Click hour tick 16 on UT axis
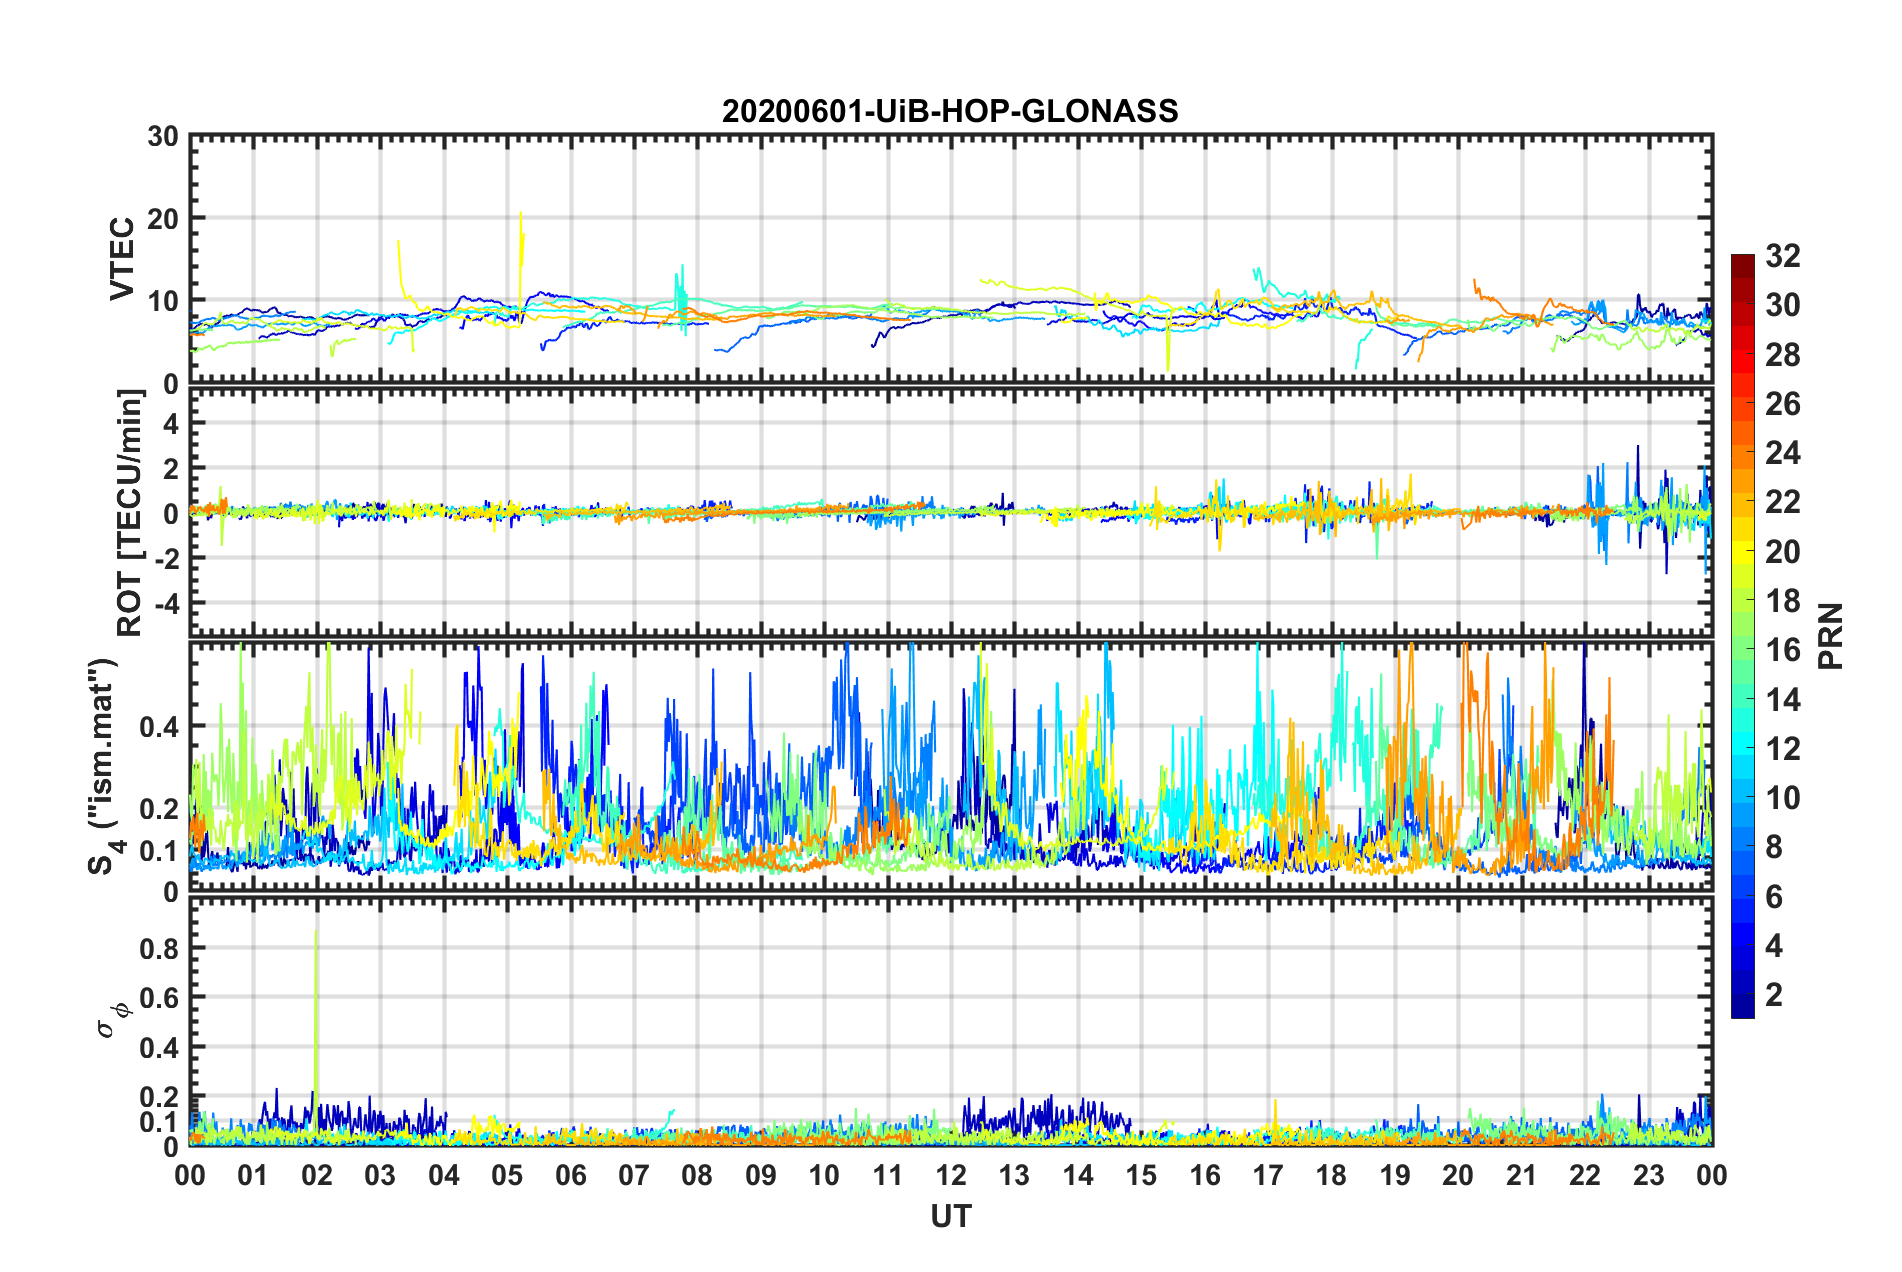This screenshot has width=1902, height=1272. tap(1205, 1175)
